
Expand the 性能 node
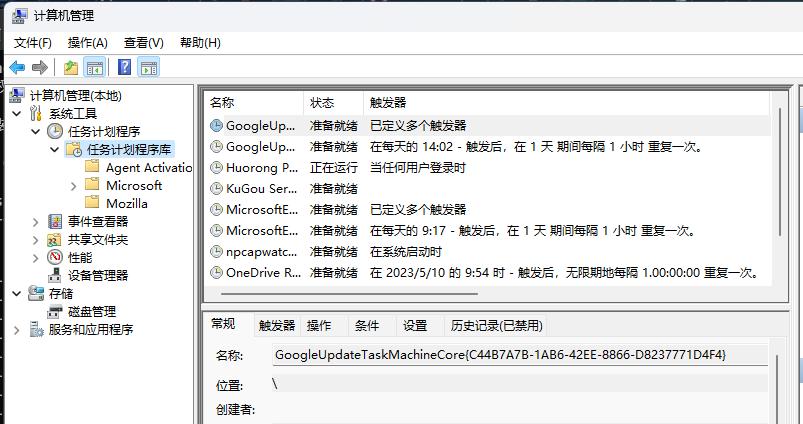[x=35, y=258]
